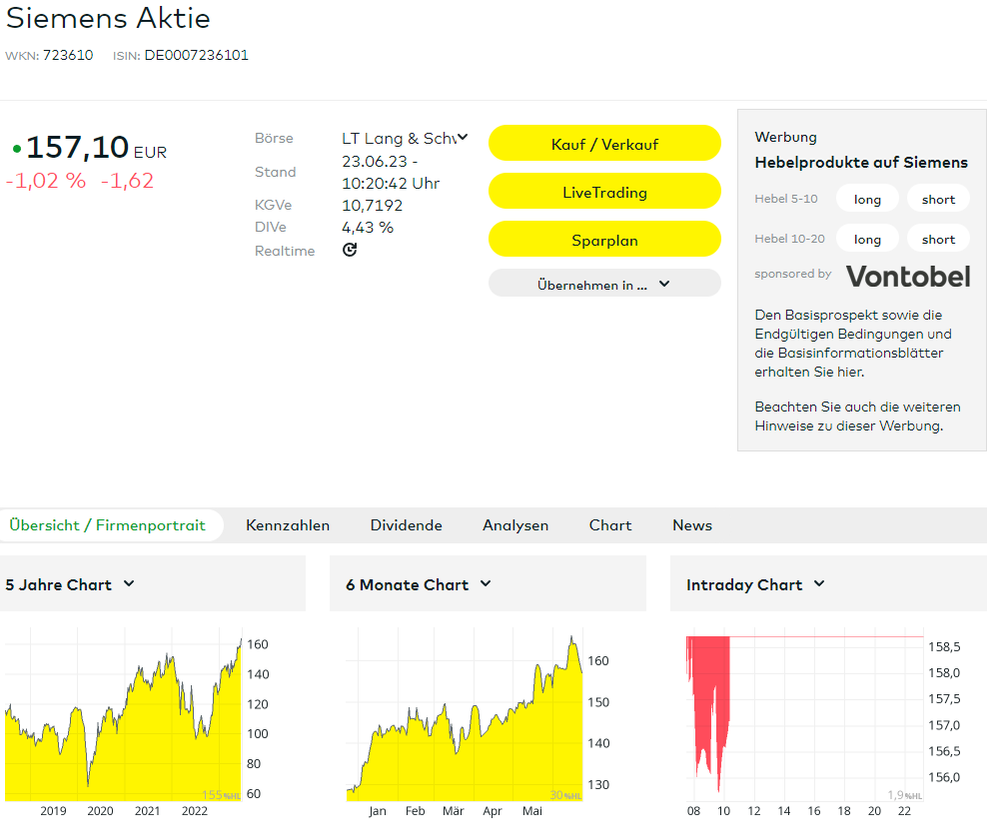Viewport: 999px width, 839px height.
Task: Open the Intraday Chart period chevron
Action: point(819,584)
